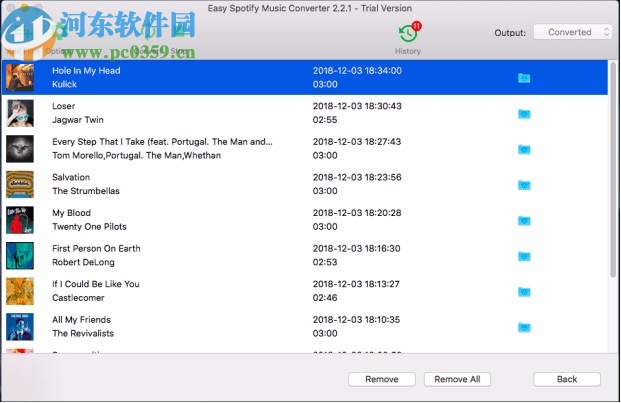
Task: Open the History panel icon
Action: (408, 34)
